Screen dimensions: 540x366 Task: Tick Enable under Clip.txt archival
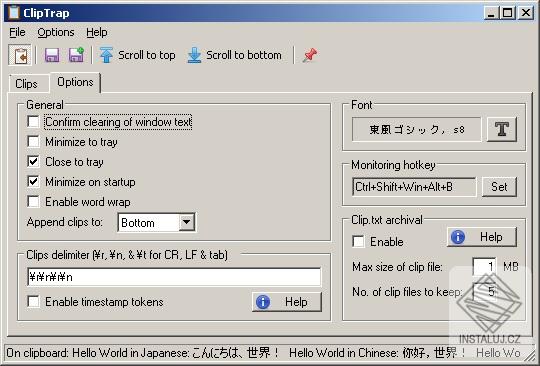pyautogui.click(x=359, y=241)
